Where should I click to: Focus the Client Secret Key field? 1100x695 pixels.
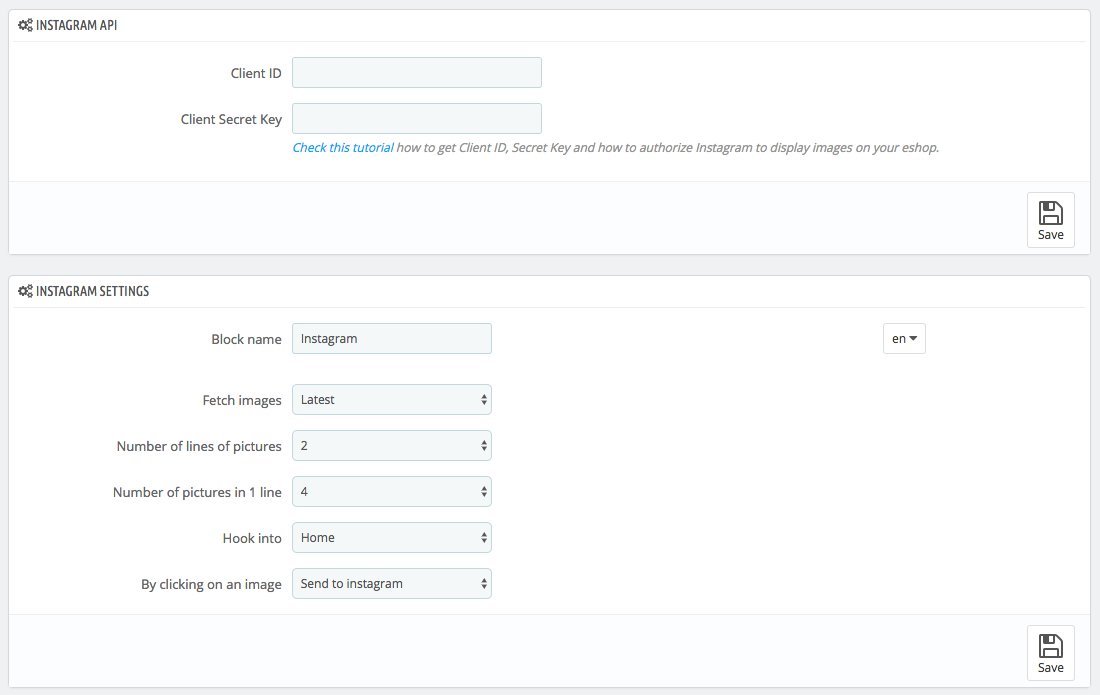(417, 119)
